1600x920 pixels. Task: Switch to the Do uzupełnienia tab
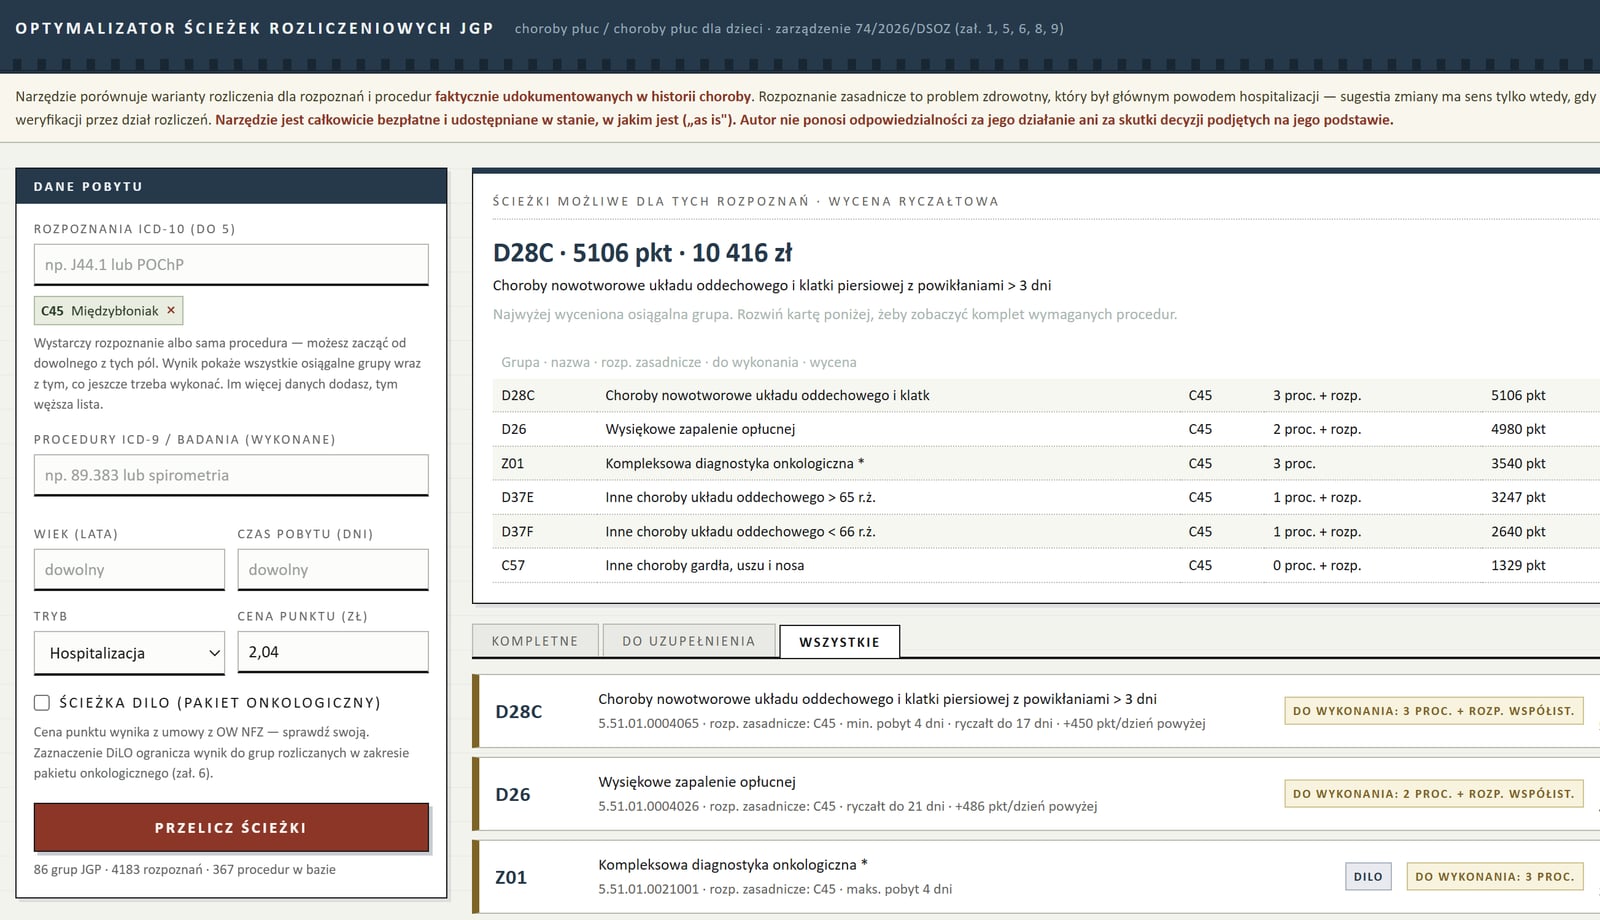pyautogui.click(x=689, y=641)
